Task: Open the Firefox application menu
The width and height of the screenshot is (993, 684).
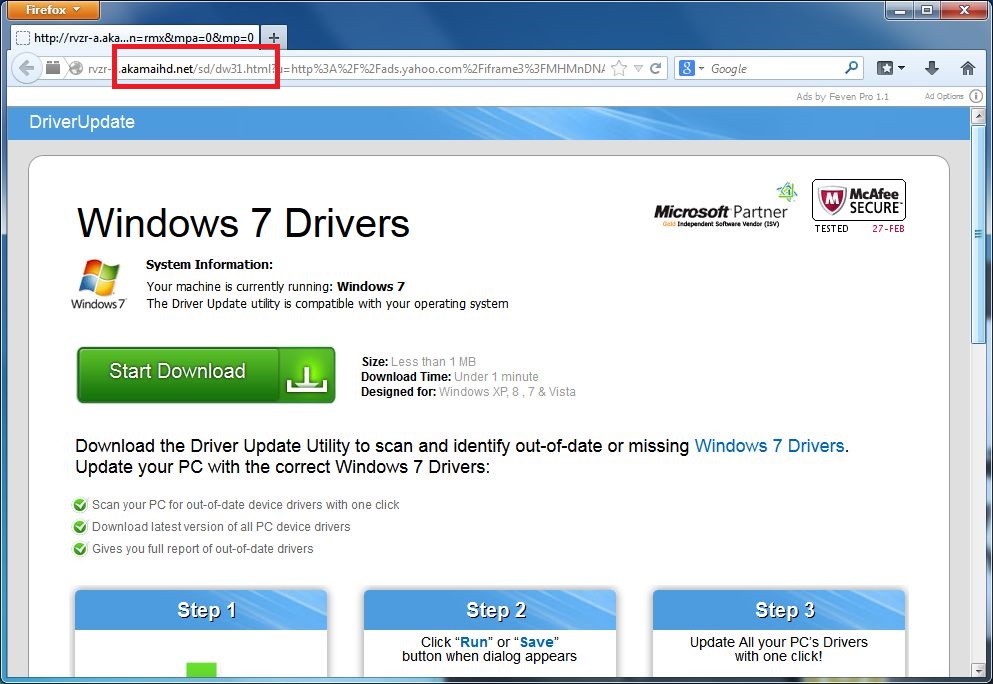Action: (53, 10)
